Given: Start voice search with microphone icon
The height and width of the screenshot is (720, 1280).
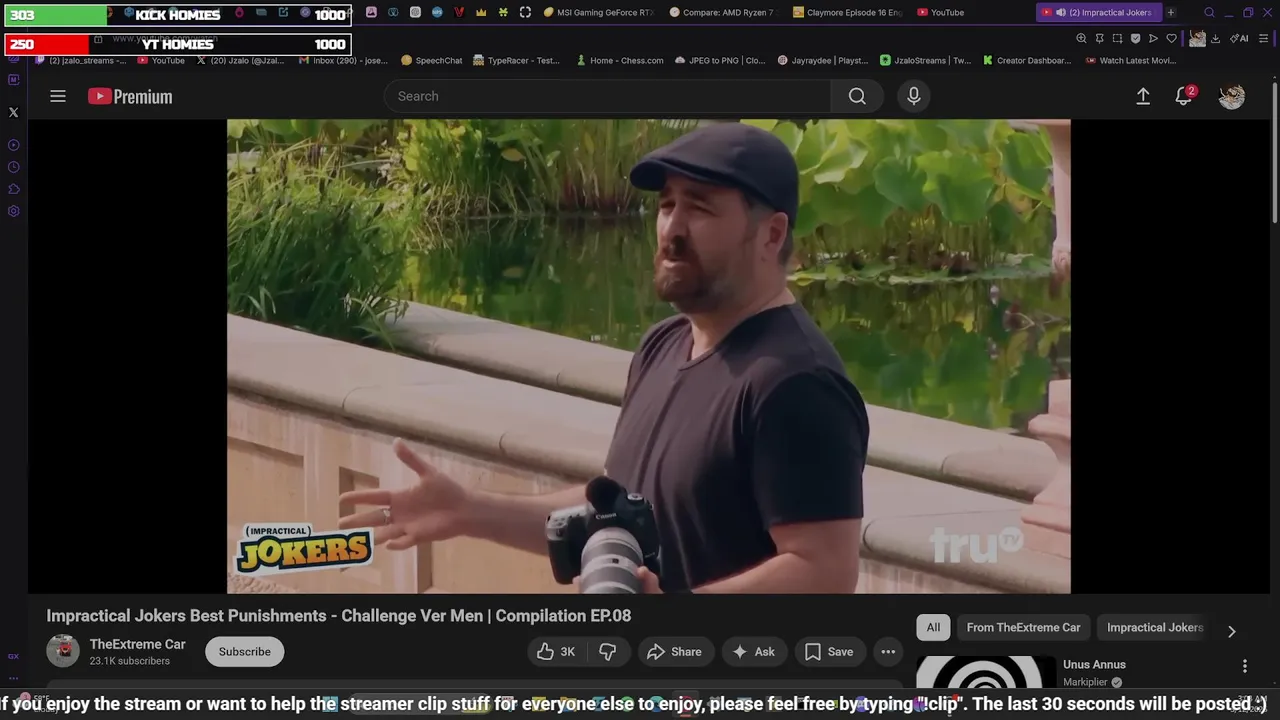Looking at the screenshot, I should [x=913, y=96].
